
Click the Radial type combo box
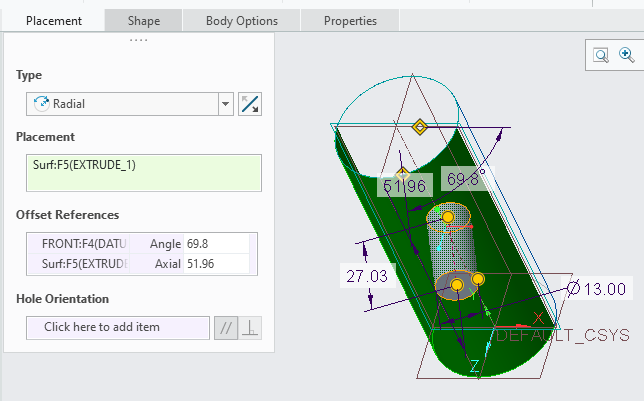(130, 104)
